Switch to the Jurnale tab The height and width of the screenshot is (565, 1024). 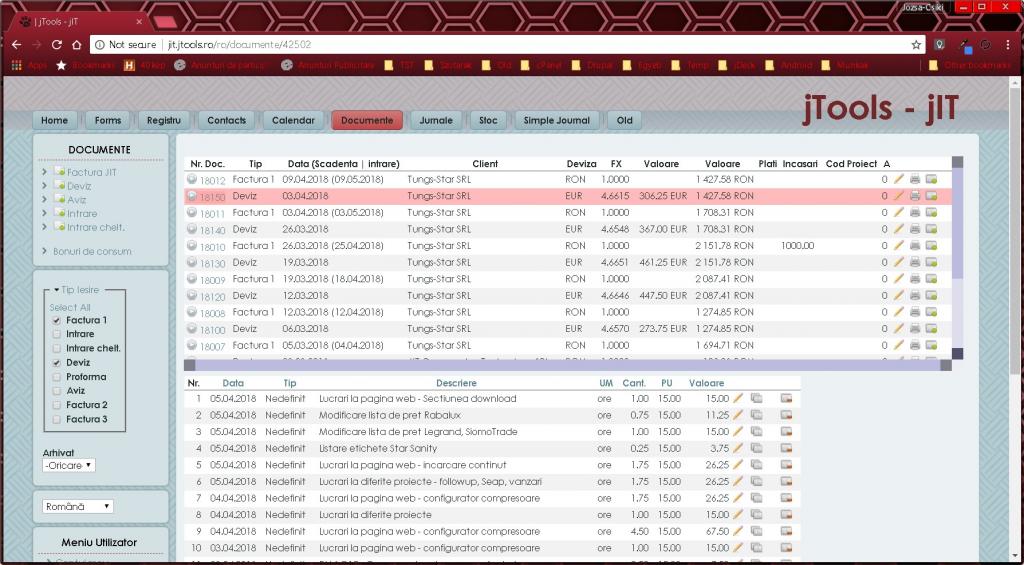[435, 120]
